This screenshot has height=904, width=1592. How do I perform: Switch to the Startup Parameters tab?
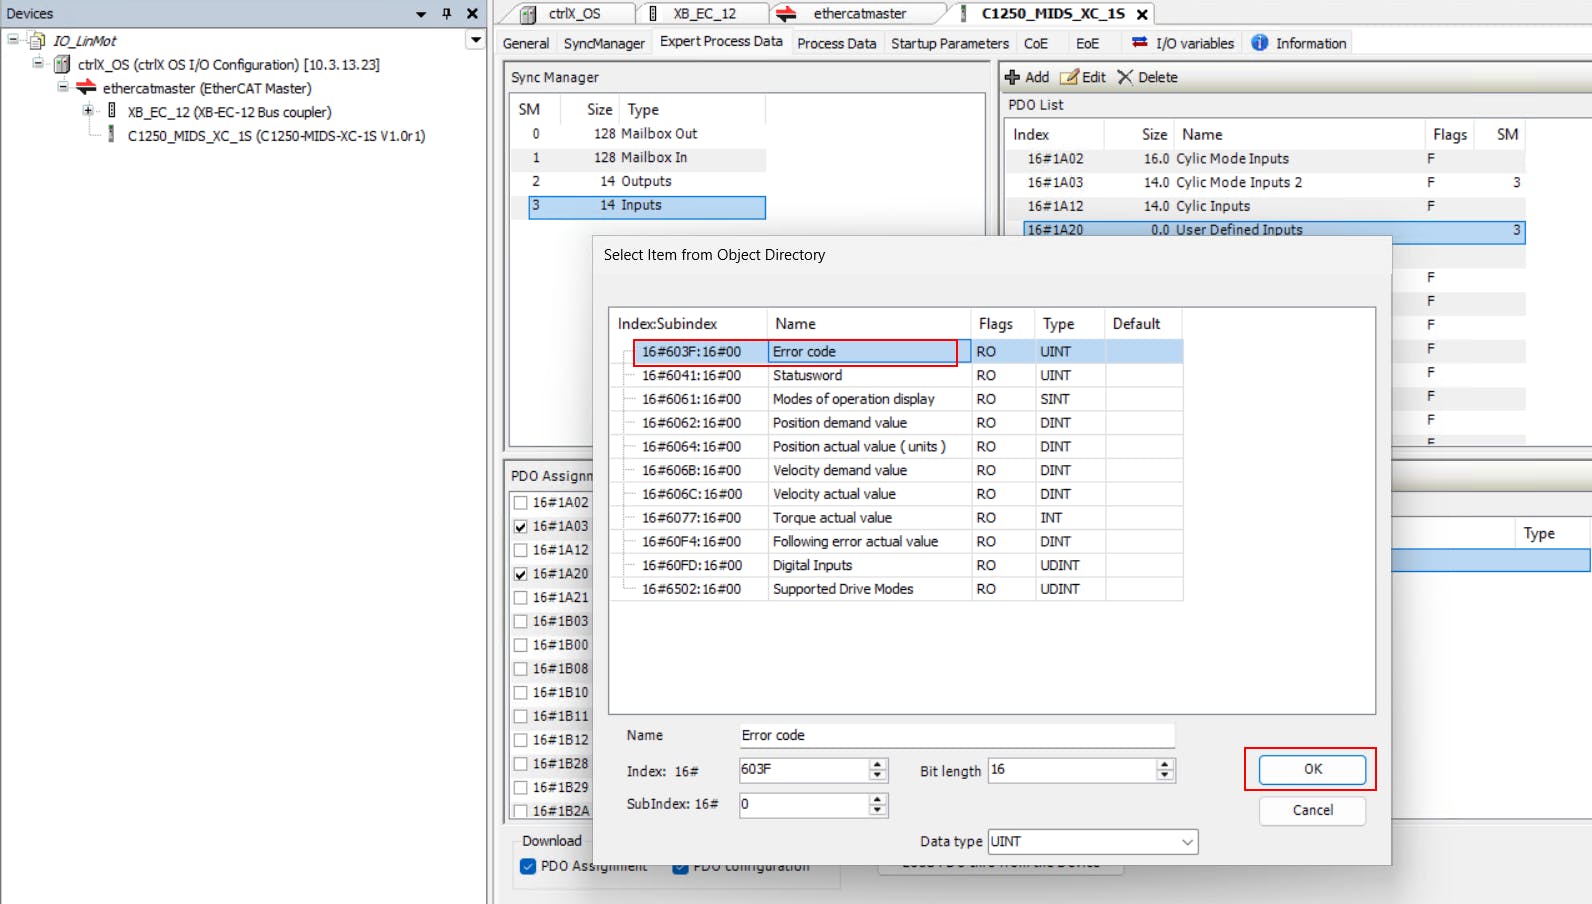click(x=949, y=43)
